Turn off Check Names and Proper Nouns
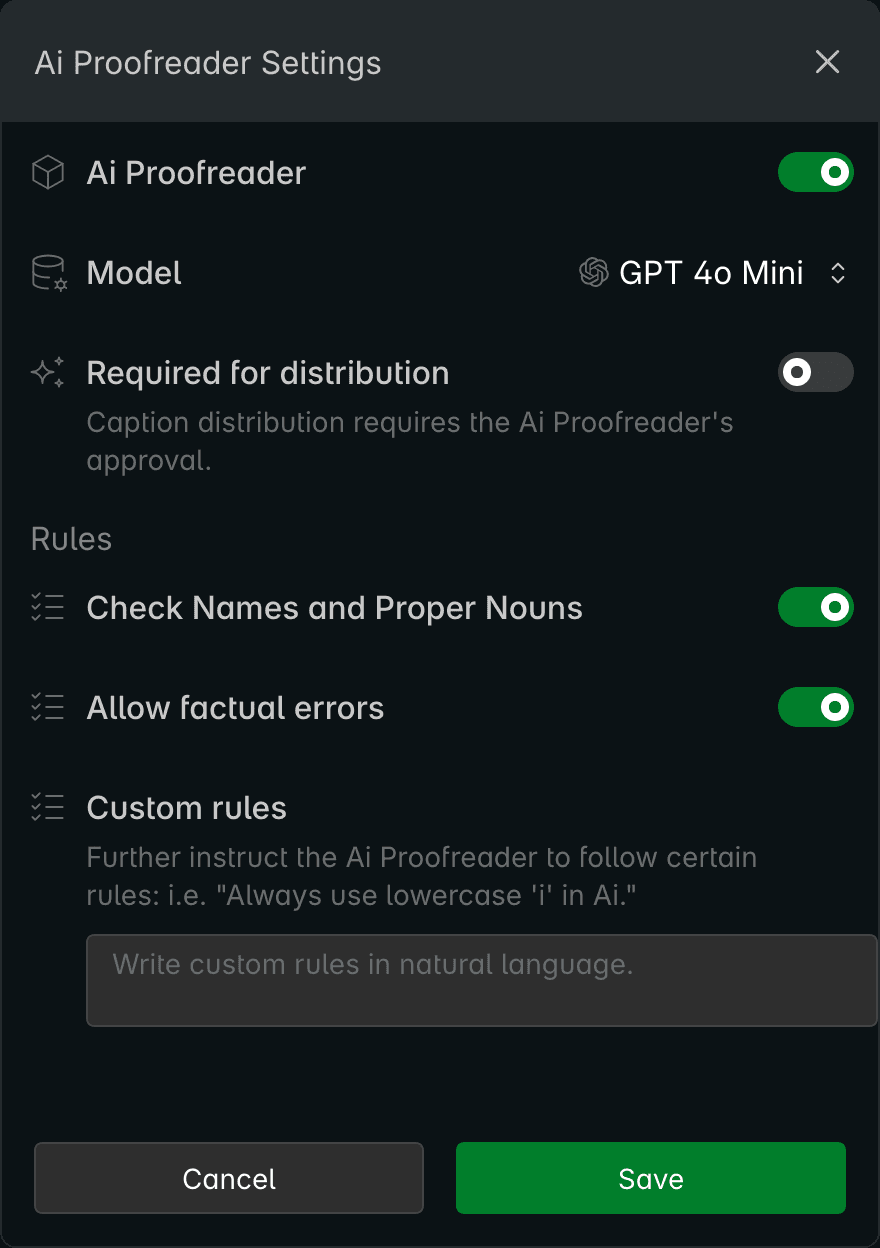 tap(815, 607)
